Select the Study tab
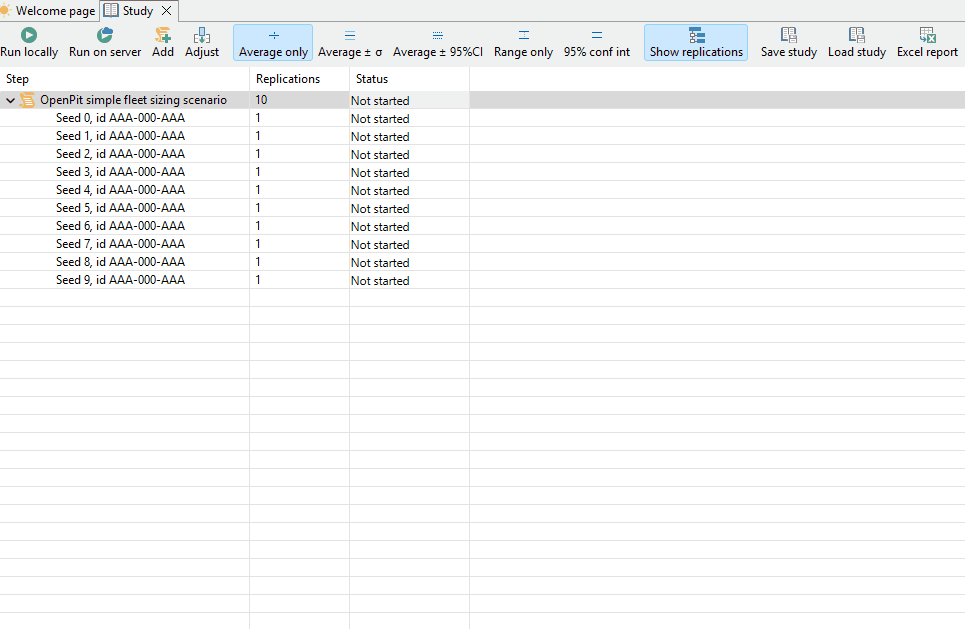Screen dimensions: 965x629 (137, 10)
